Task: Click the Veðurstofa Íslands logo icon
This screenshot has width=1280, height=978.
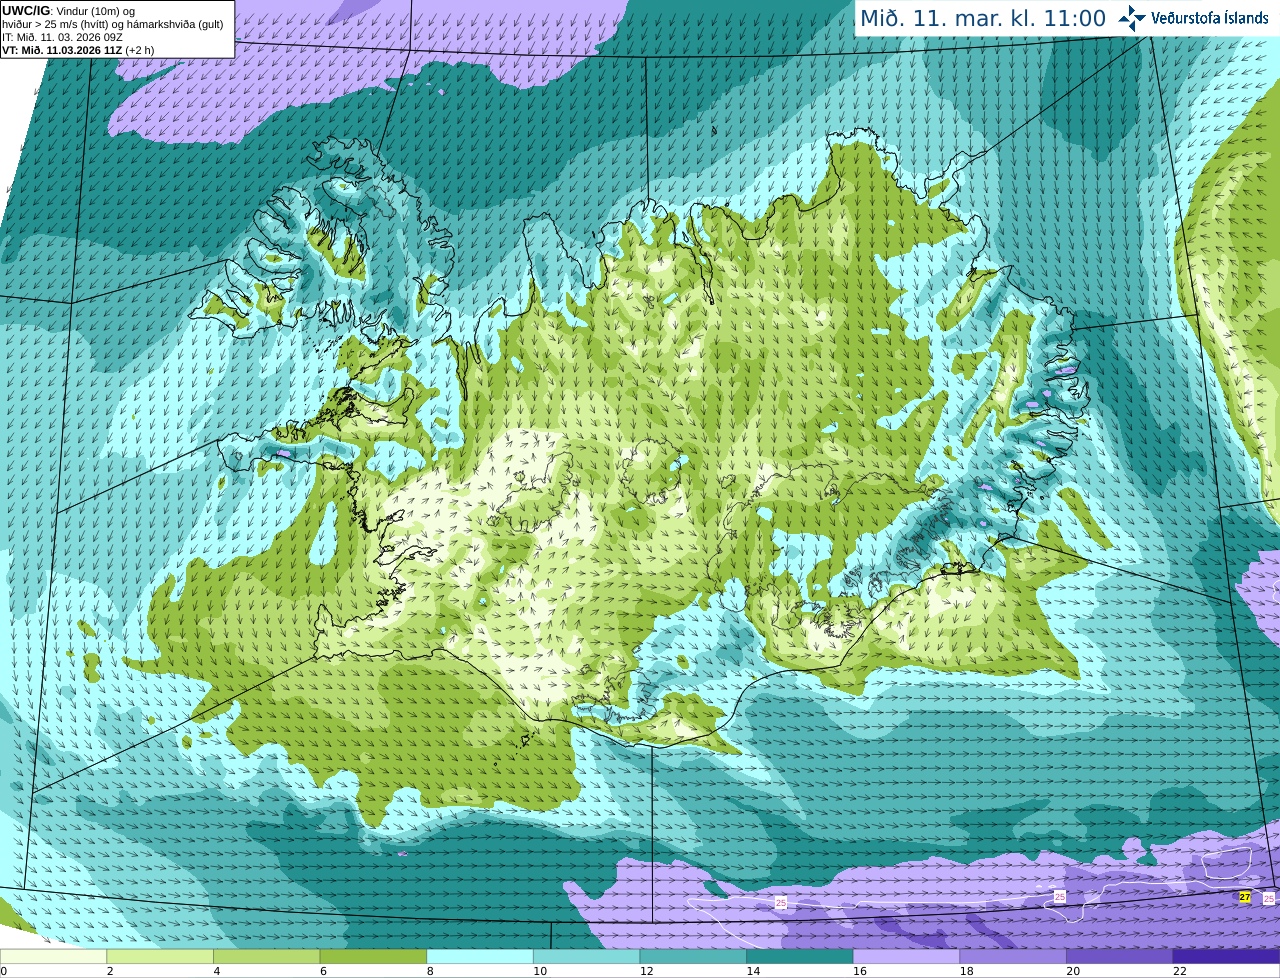Action: click(x=1131, y=18)
